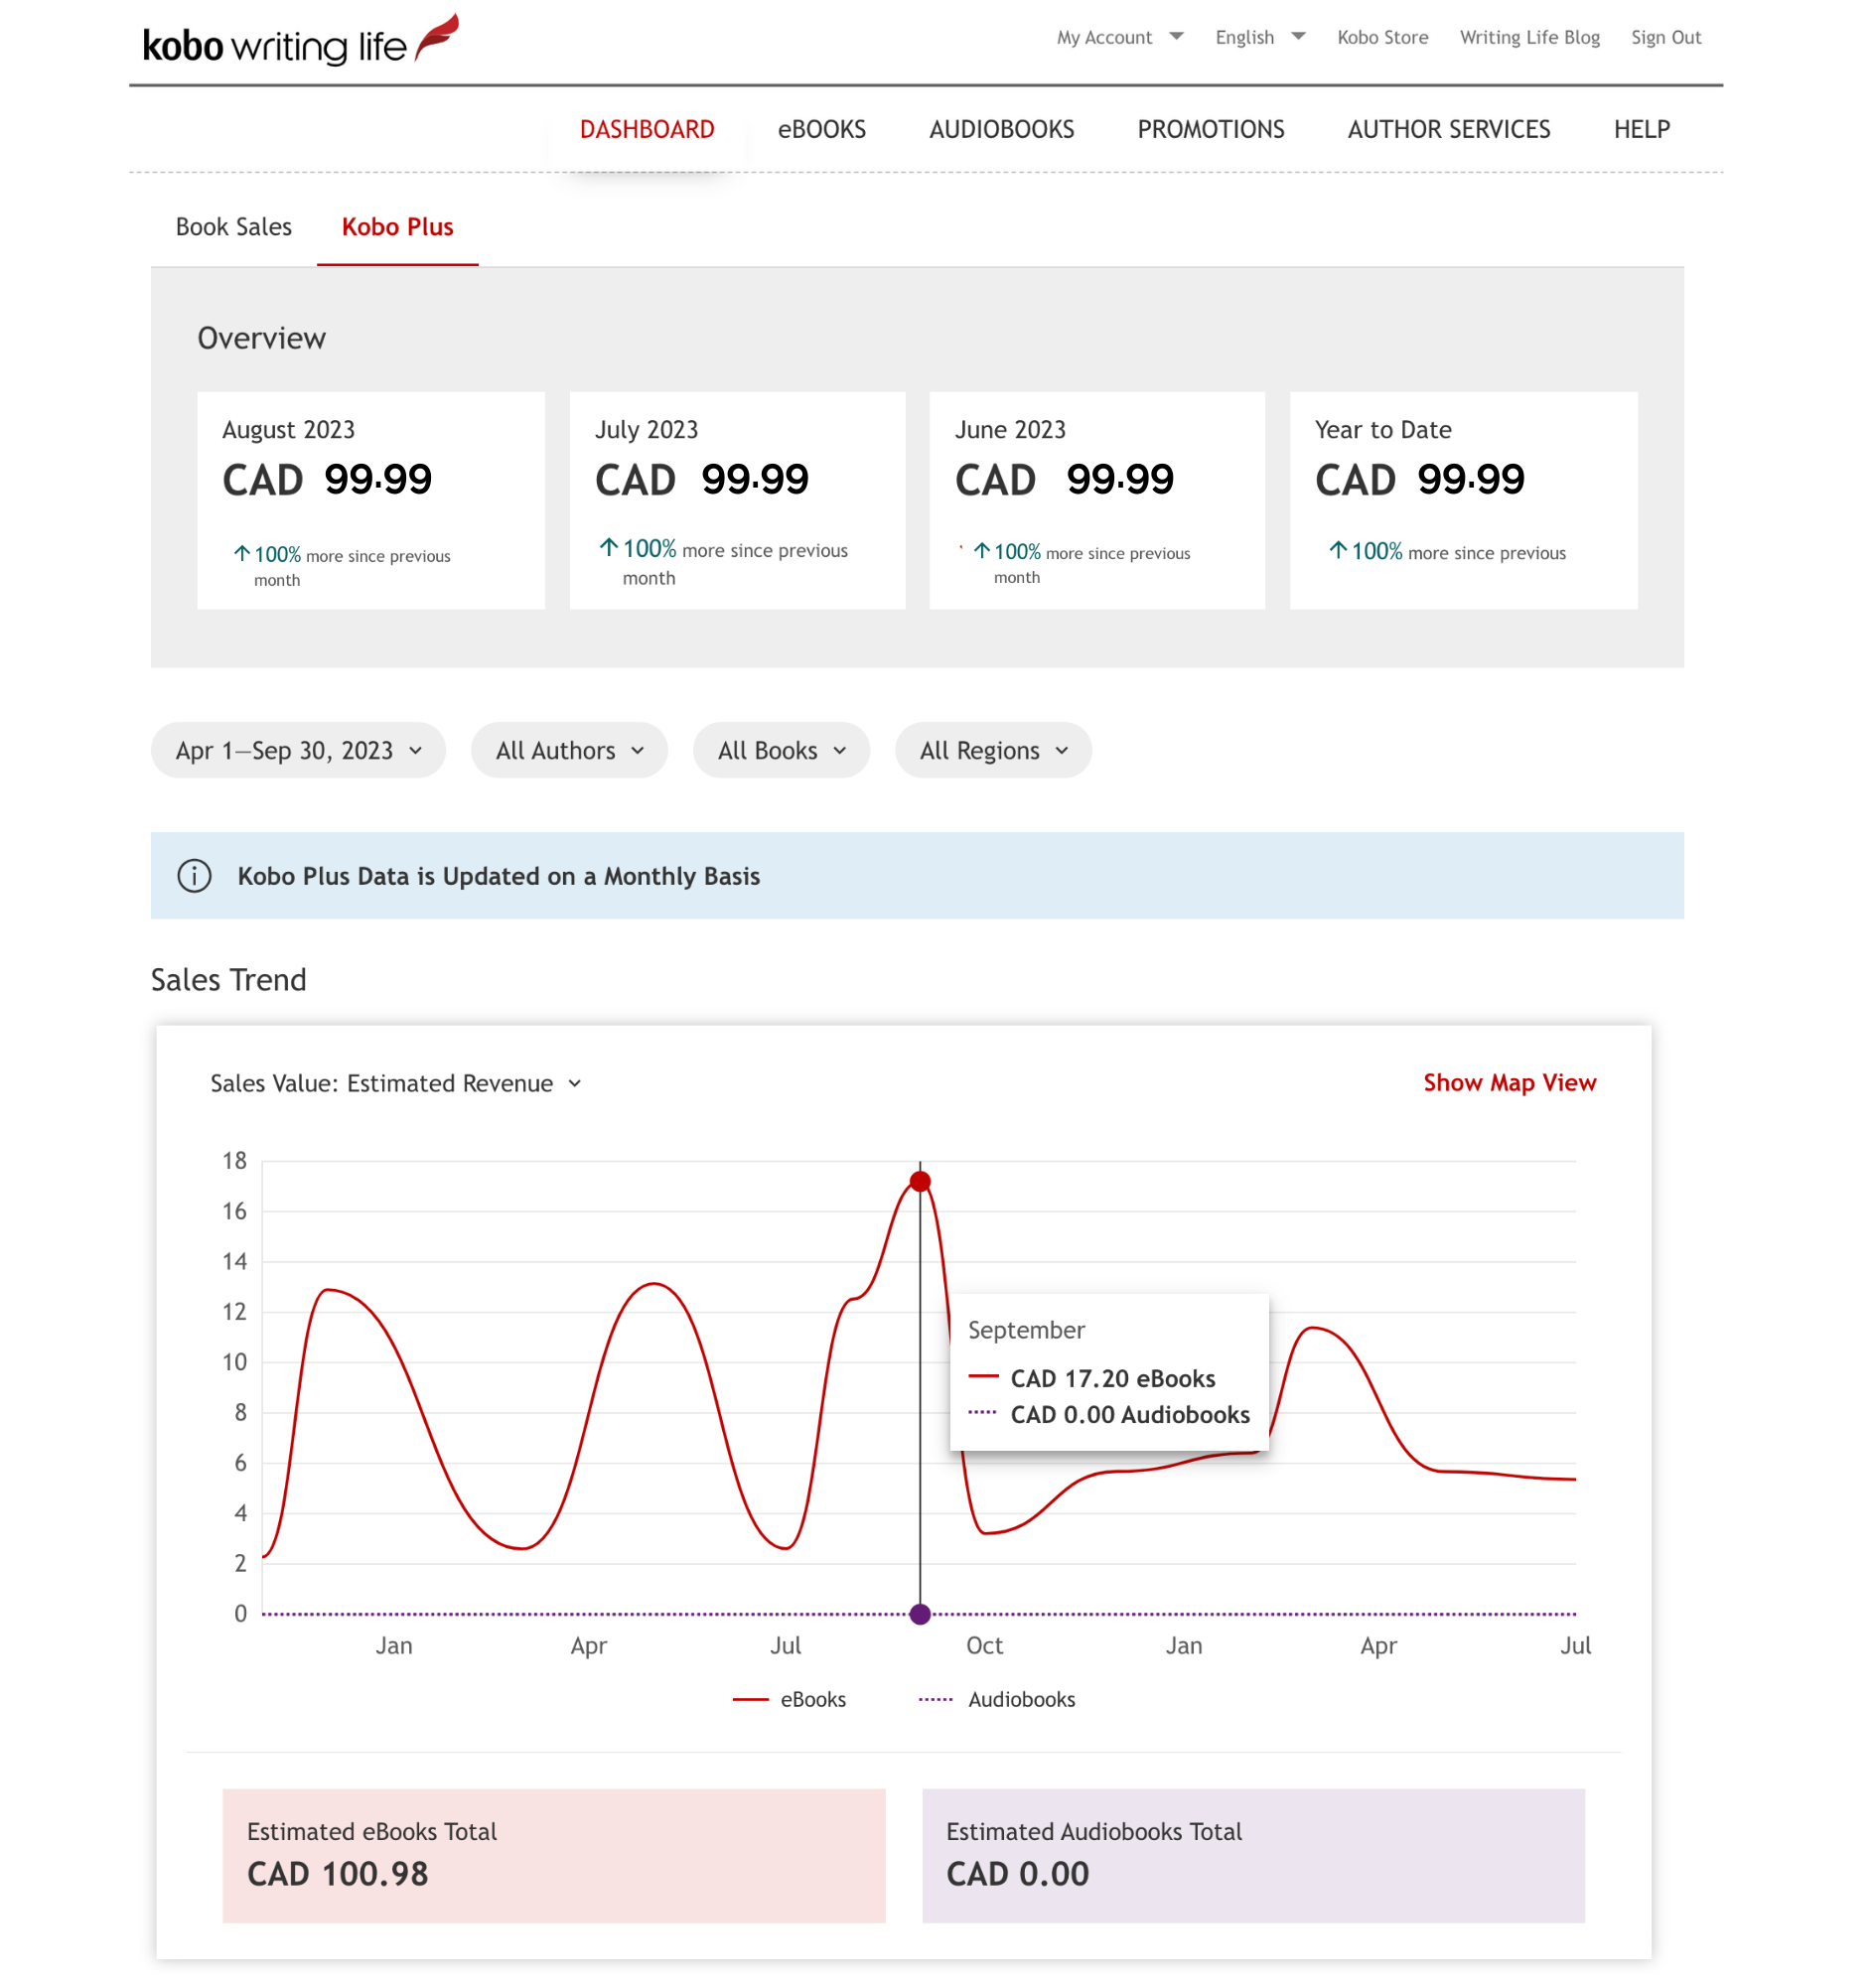
Task: Open Sales Value: Estimated Revenue dropdown
Action: point(396,1084)
